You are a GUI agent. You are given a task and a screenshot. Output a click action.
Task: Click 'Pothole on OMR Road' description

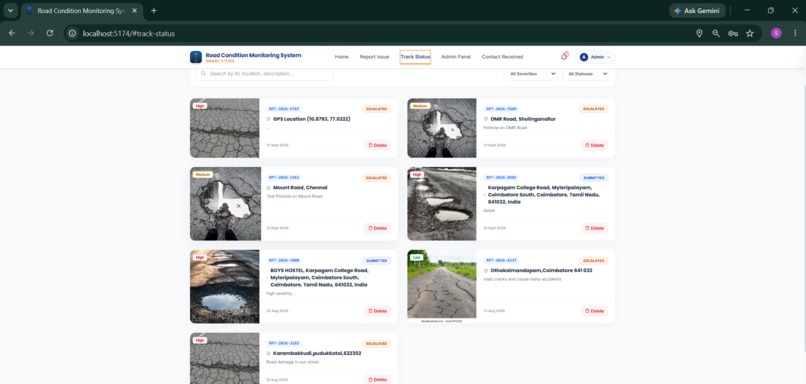pyautogui.click(x=505, y=127)
